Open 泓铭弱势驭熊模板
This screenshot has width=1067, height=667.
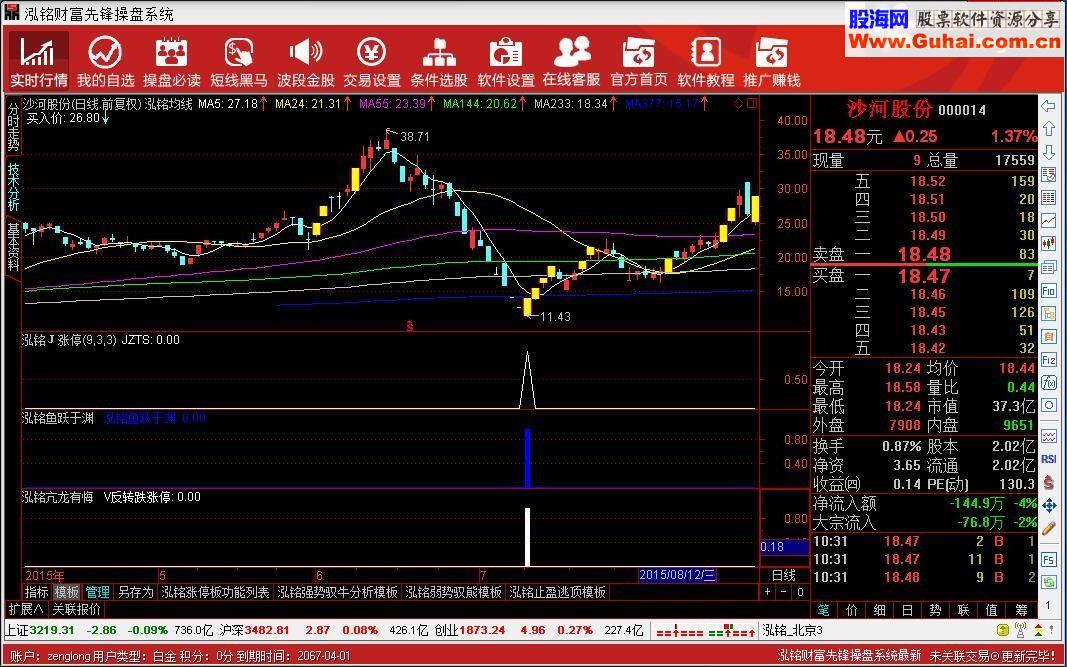tap(454, 592)
